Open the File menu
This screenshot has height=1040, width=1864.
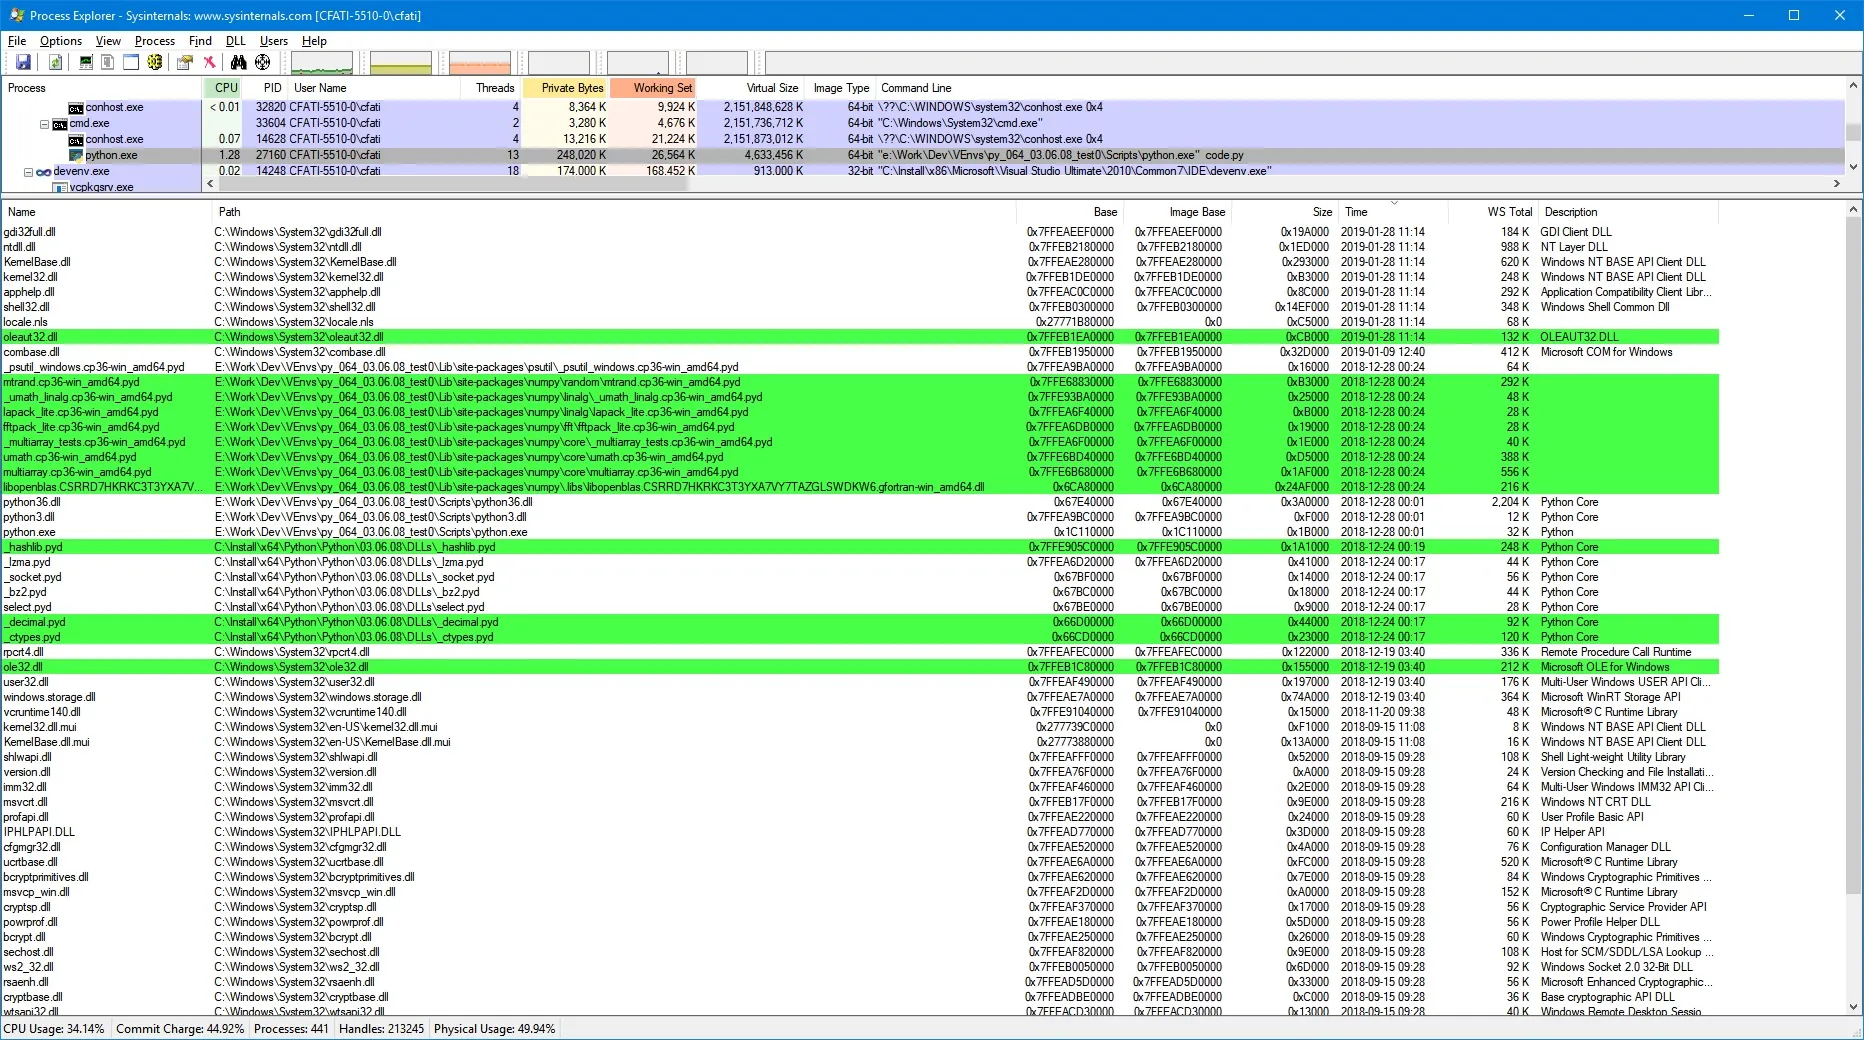coord(17,41)
